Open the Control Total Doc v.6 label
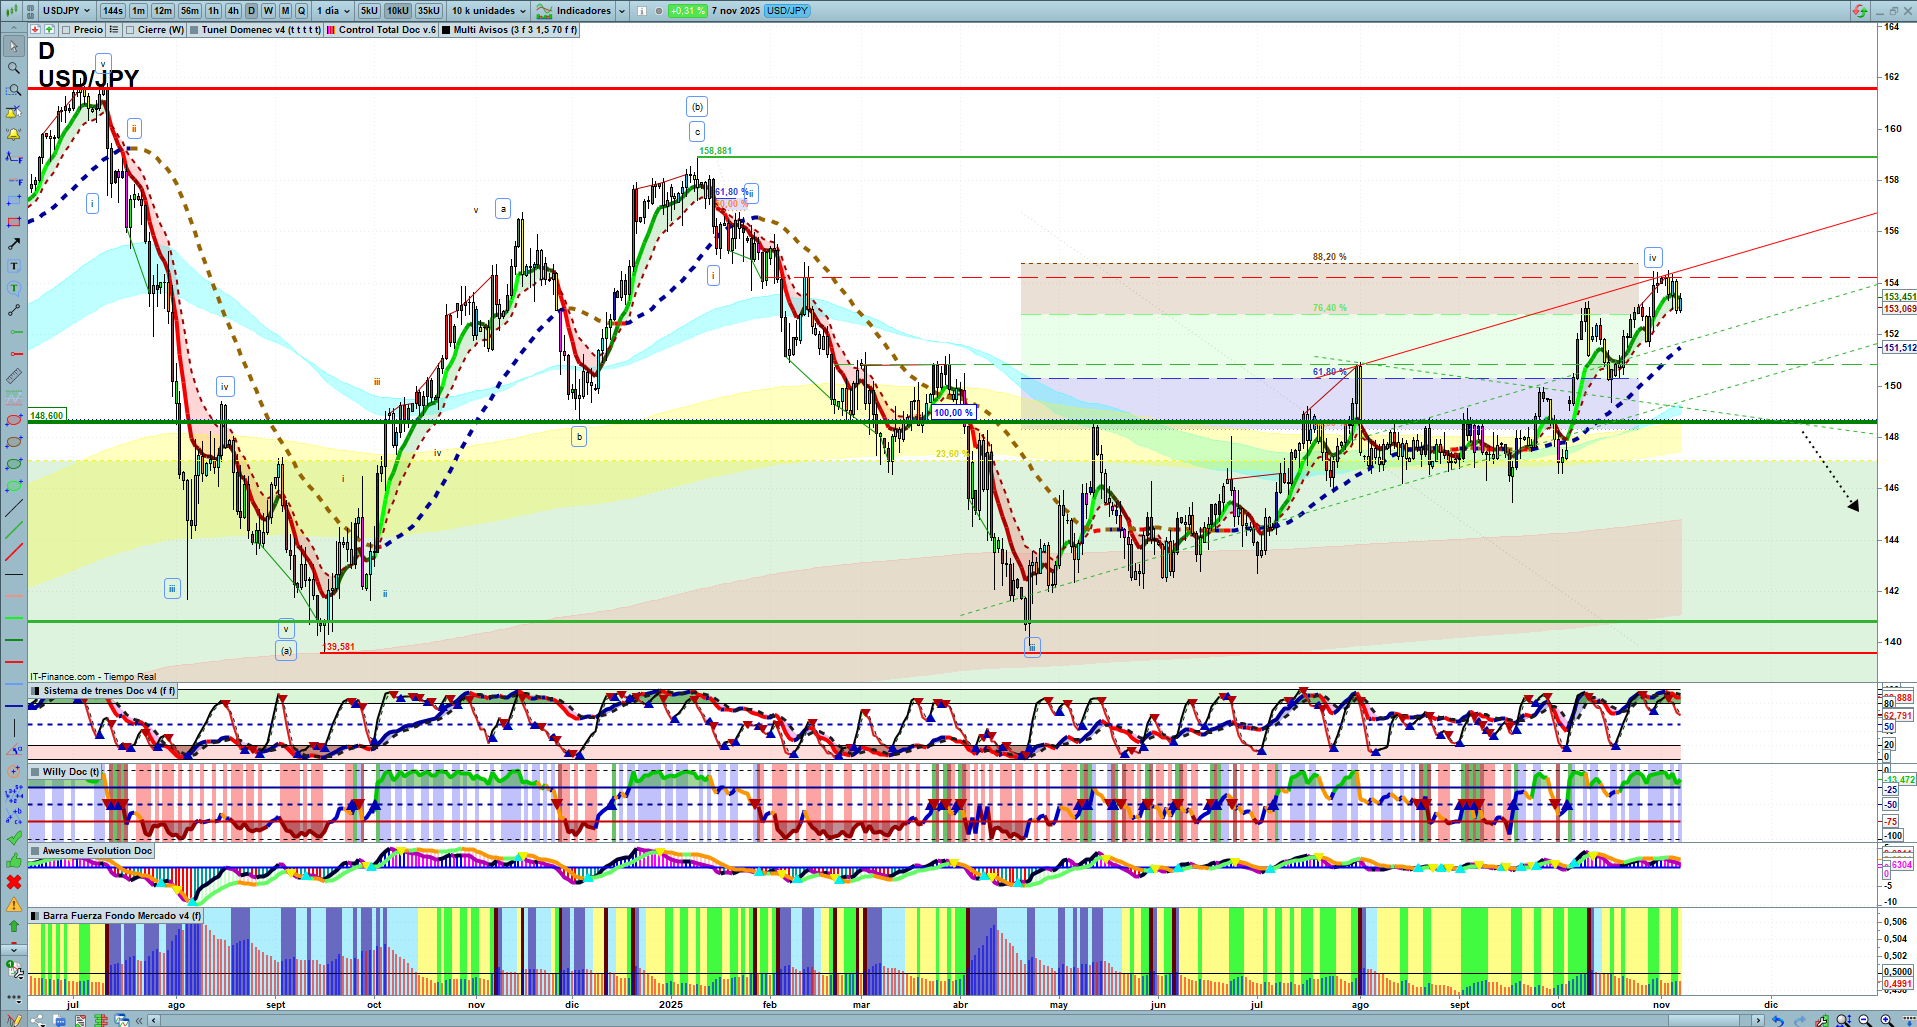This screenshot has height=1027, width=1917. (x=387, y=30)
